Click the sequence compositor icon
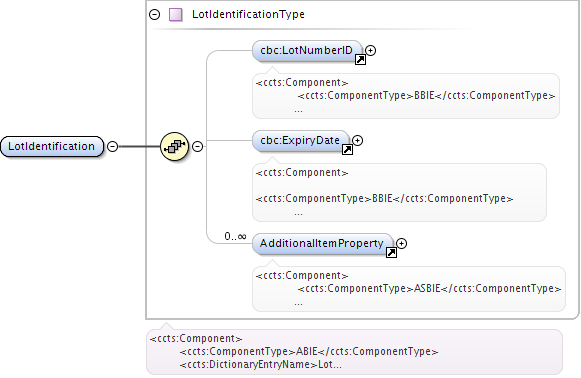 175,146
